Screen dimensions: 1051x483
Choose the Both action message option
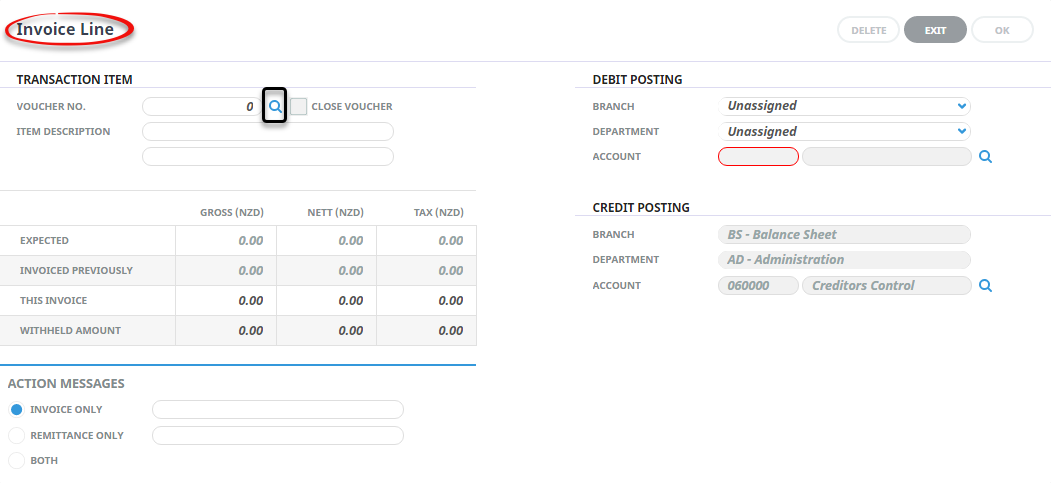coord(16,461)
